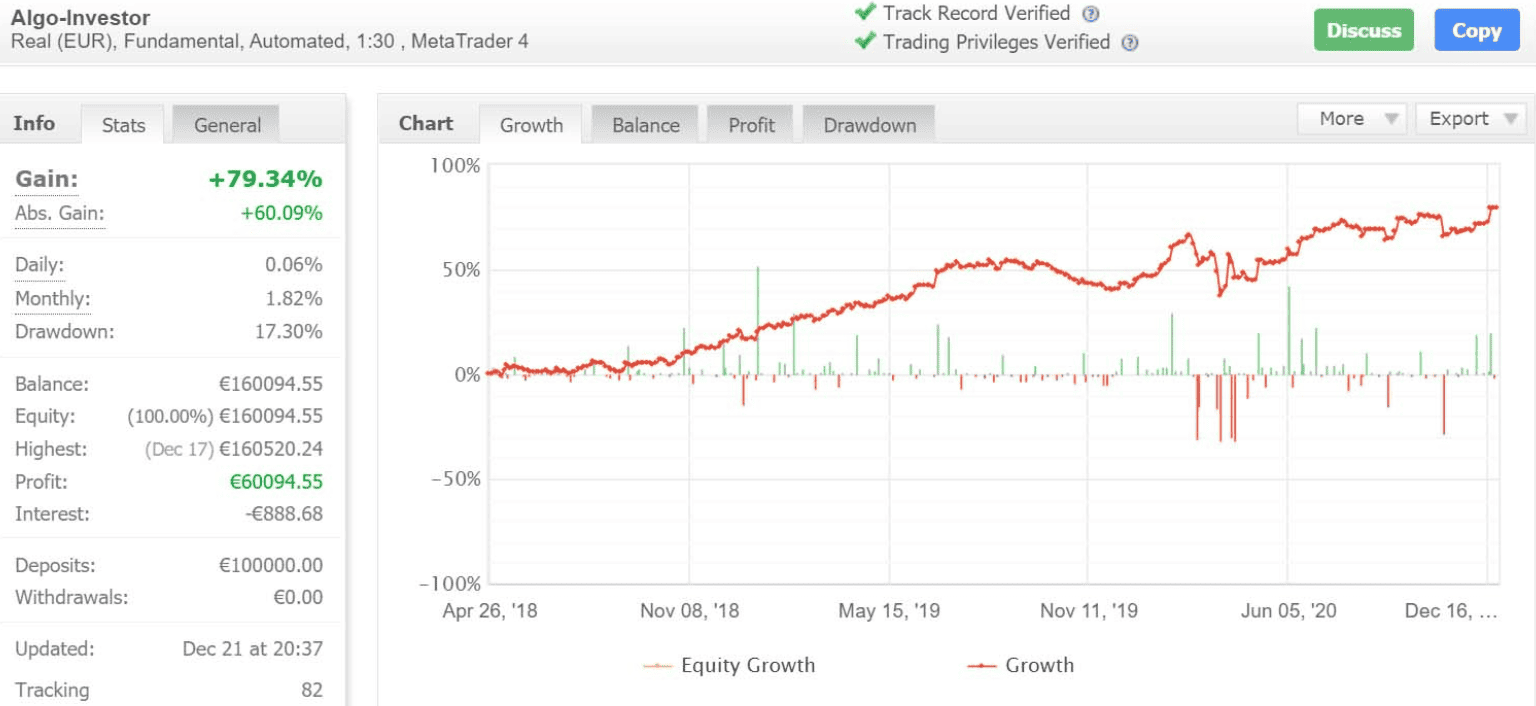This screenshot has width=1536, height=706.
Task: Click the +79.34% gain value
Action: [265, 180]
